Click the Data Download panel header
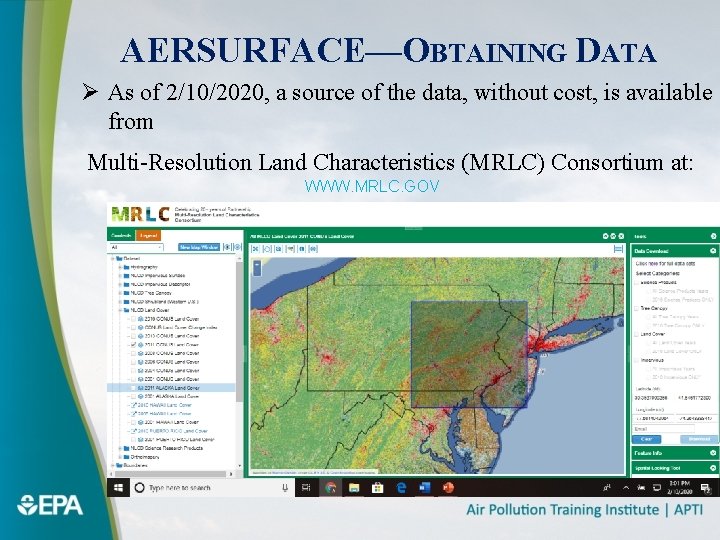Image resolution: width=720 pixels, height=540 pixels. click(x=674, y=251)
